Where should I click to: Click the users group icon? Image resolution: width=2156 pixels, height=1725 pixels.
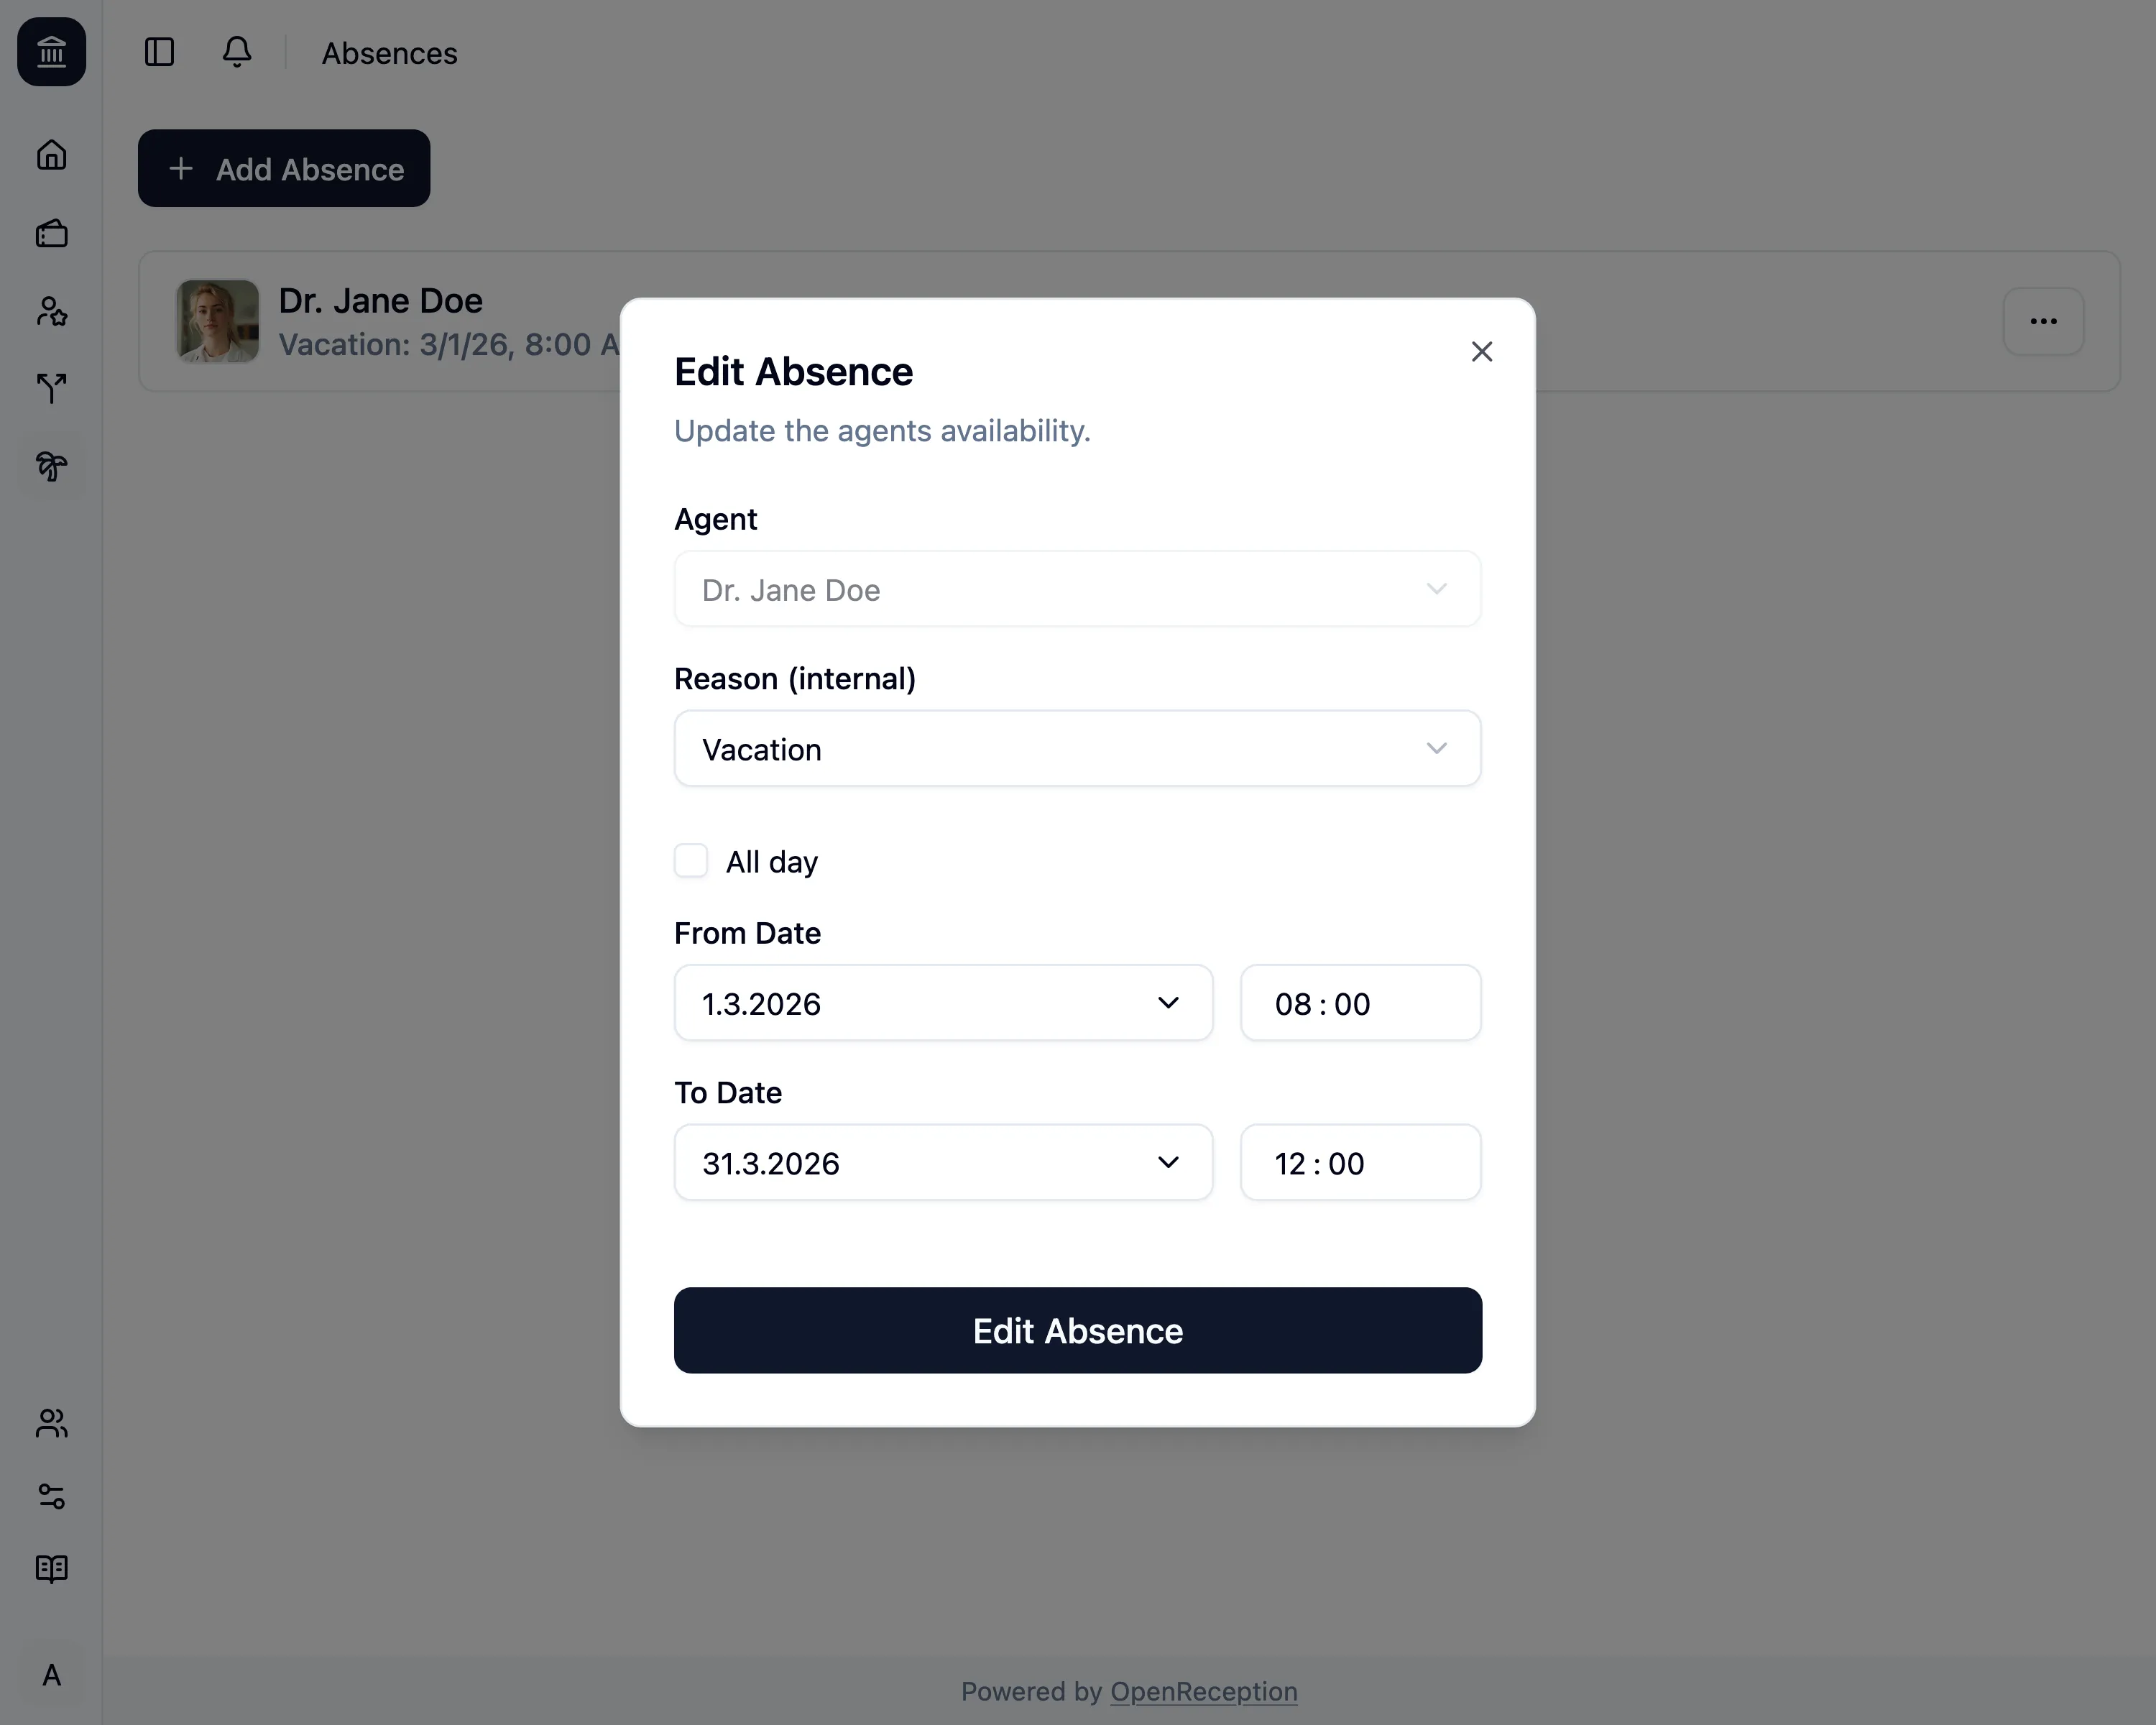pos(51,1423)
